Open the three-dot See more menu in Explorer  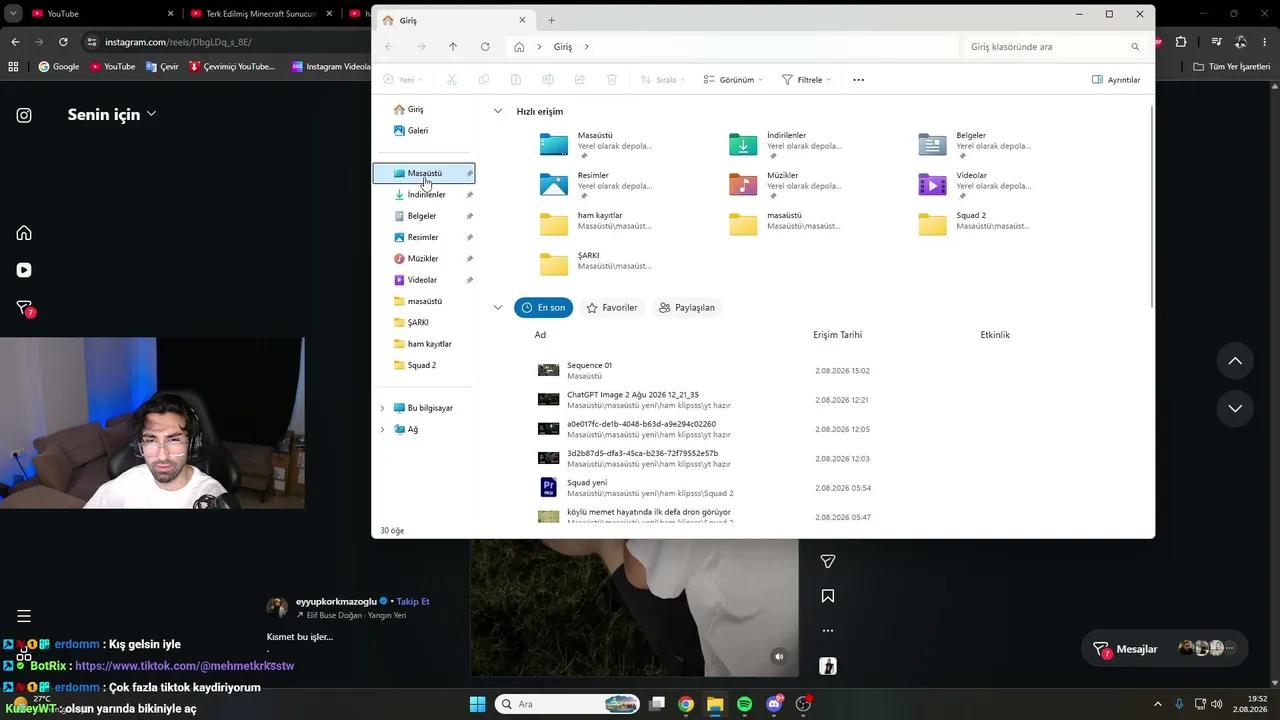point(858,80)
